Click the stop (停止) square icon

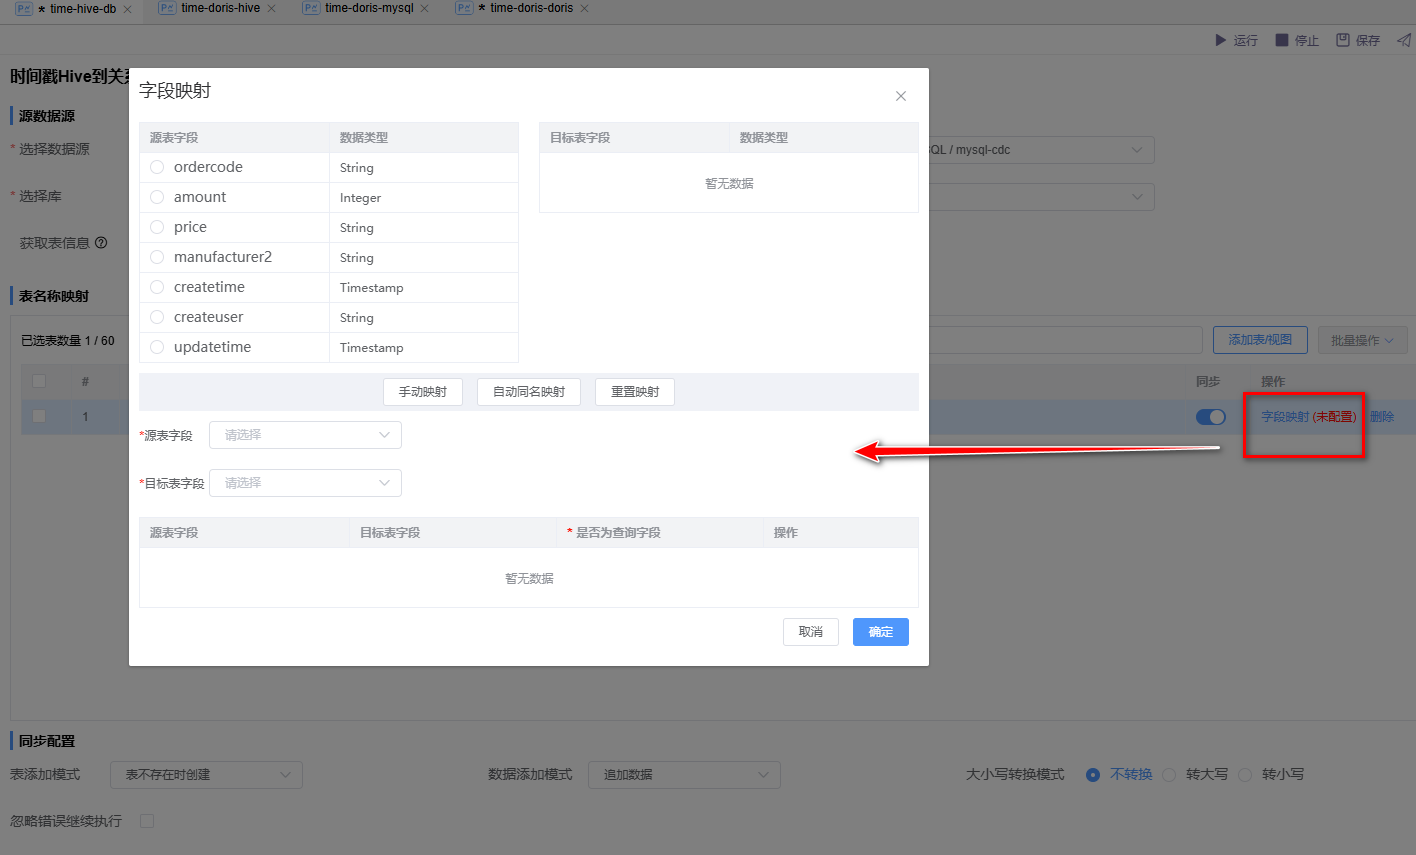click(1282, 40)
